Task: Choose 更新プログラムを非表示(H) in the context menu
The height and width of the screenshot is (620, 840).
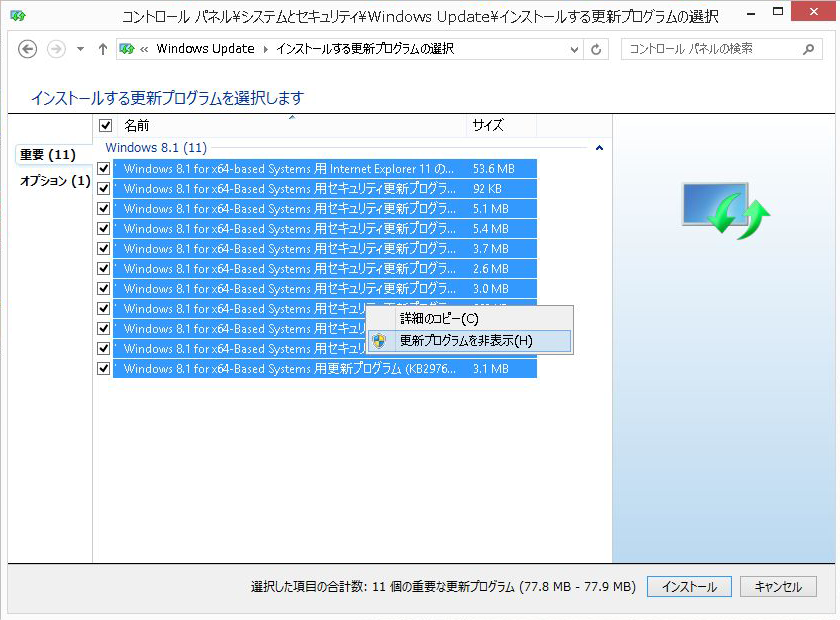Action: (x=470, y=341)
